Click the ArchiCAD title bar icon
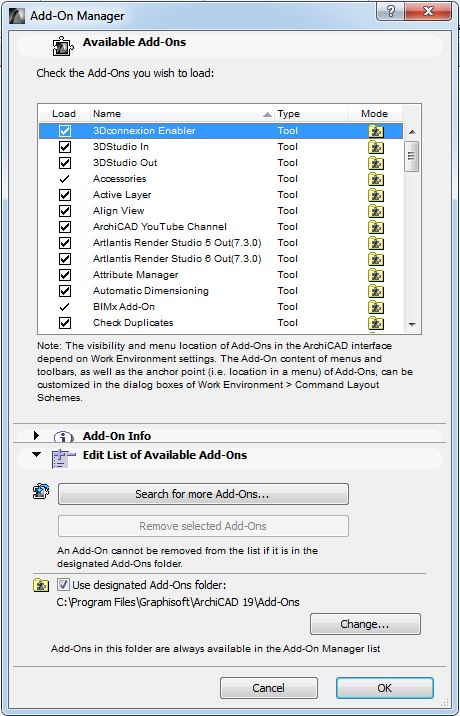460x716 pixels. point(17,15)
